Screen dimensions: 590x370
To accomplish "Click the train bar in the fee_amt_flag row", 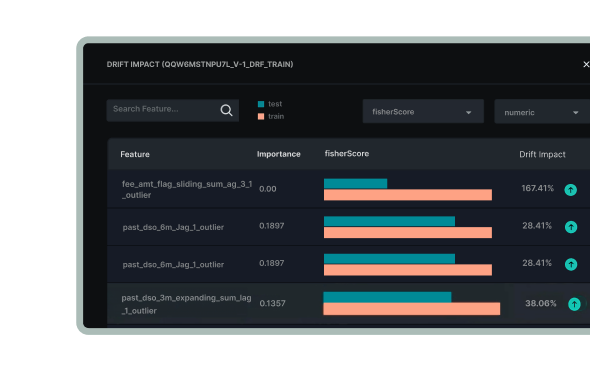I will 408,195.
